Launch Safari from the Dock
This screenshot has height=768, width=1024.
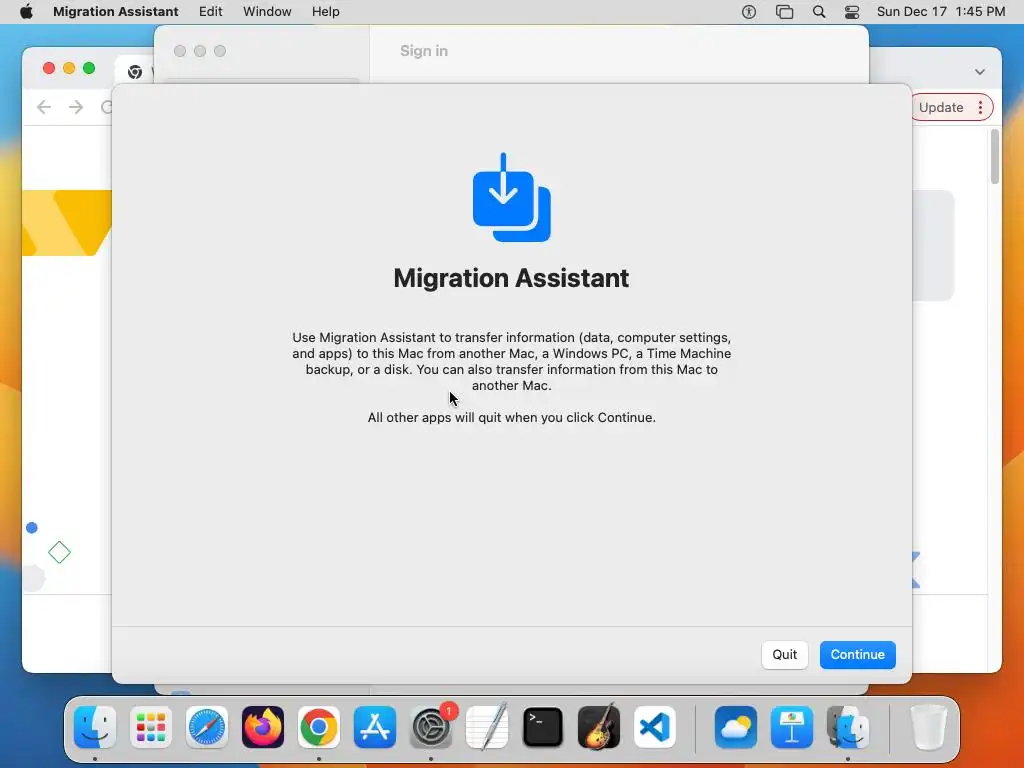[x=207, y=727]
